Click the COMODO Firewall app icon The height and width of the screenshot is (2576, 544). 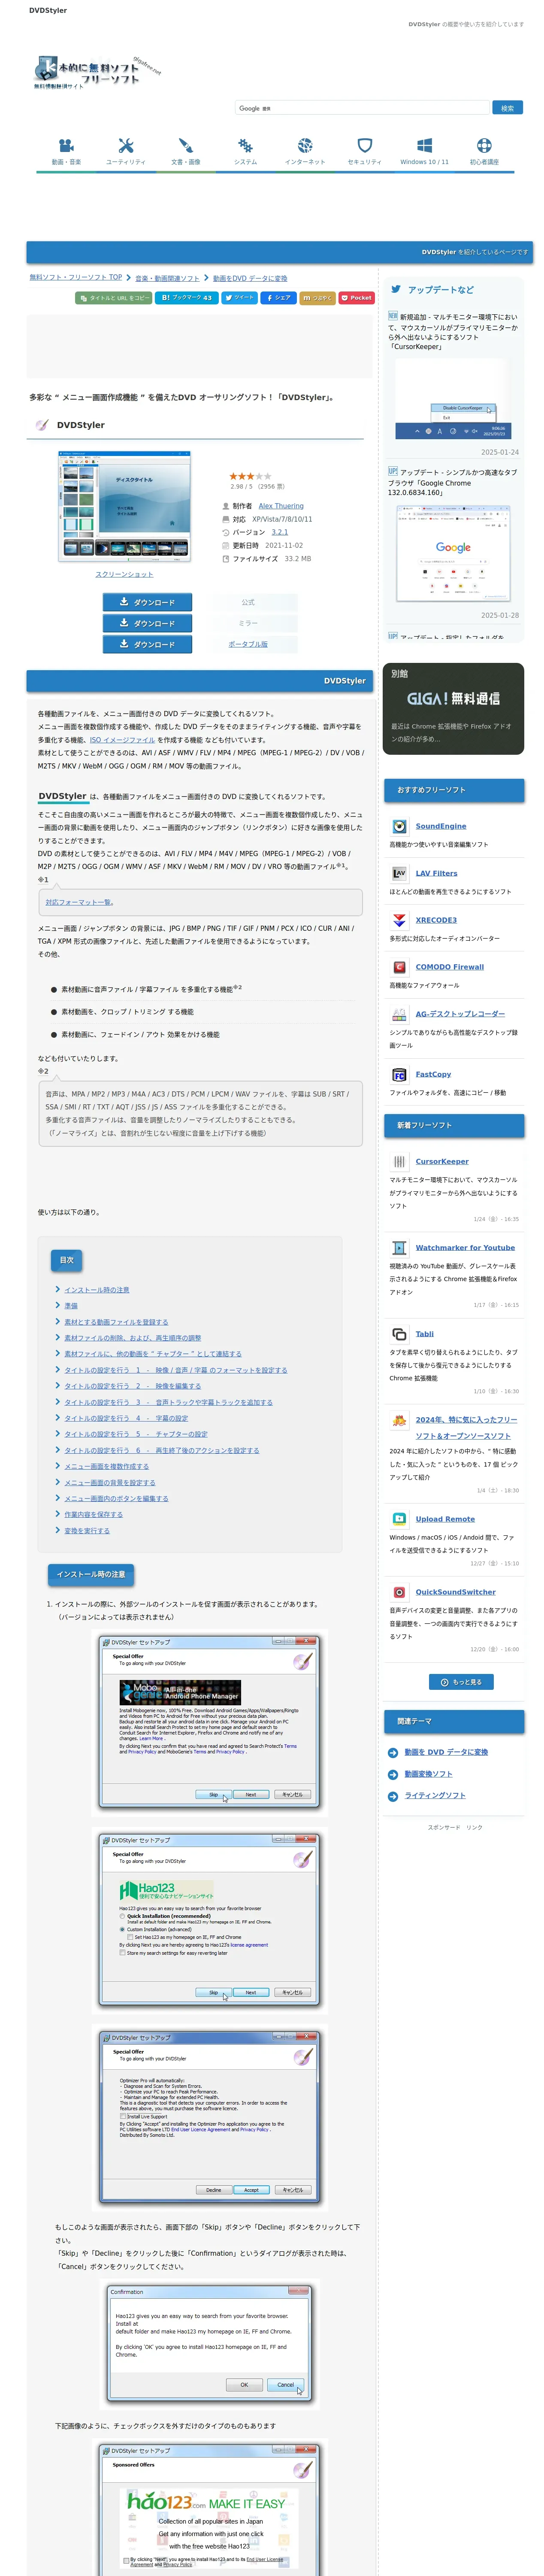(399, 967)
